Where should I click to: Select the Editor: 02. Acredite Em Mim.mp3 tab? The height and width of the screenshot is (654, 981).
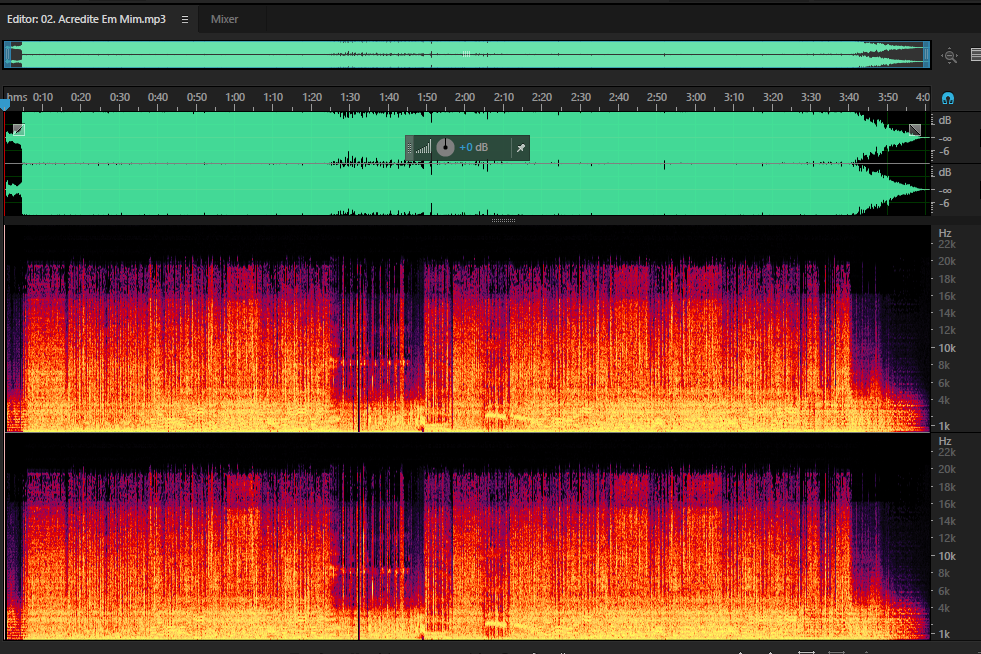coord(86,19)
